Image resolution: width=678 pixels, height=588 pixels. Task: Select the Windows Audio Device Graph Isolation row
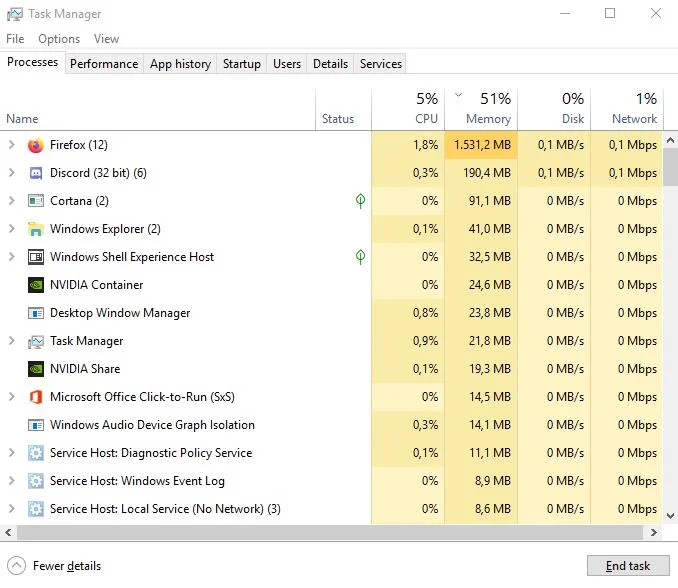point(331,425)
